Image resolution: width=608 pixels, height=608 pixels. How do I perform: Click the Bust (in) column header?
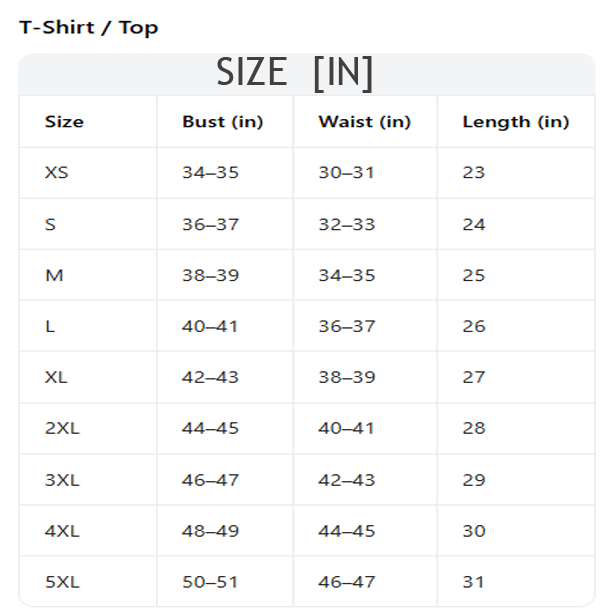(x=223, y=122)
